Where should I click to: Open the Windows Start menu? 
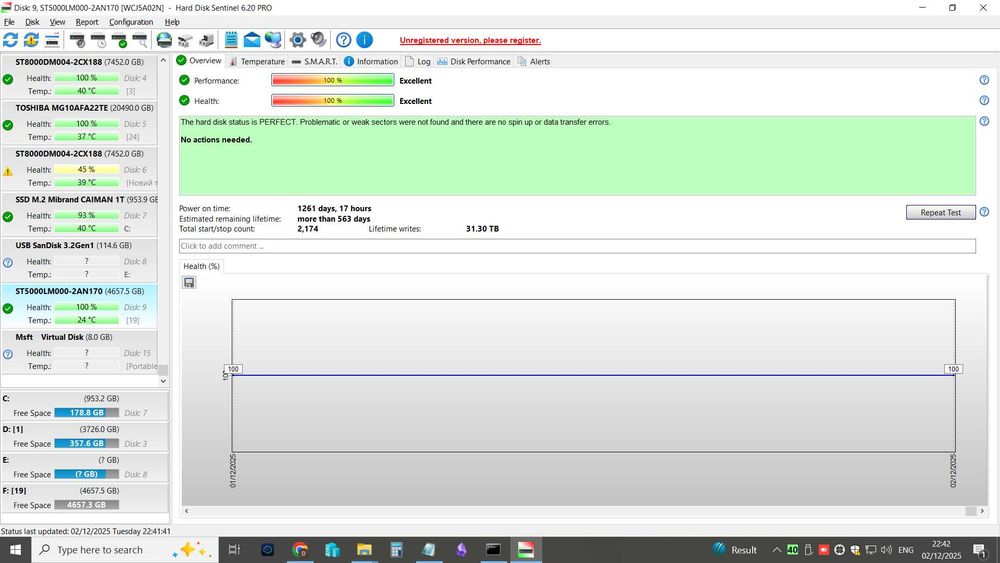pos(15,550)
